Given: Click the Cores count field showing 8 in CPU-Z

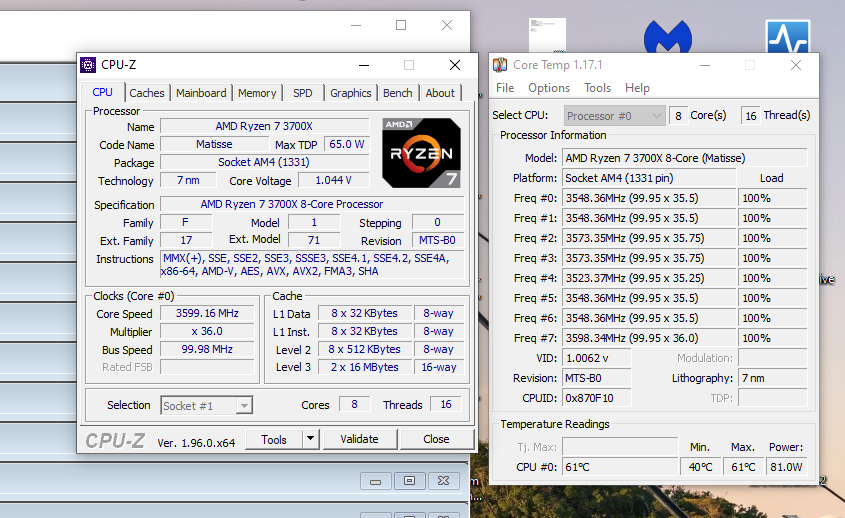Looking at the screenshot, I should pos(355,404).
